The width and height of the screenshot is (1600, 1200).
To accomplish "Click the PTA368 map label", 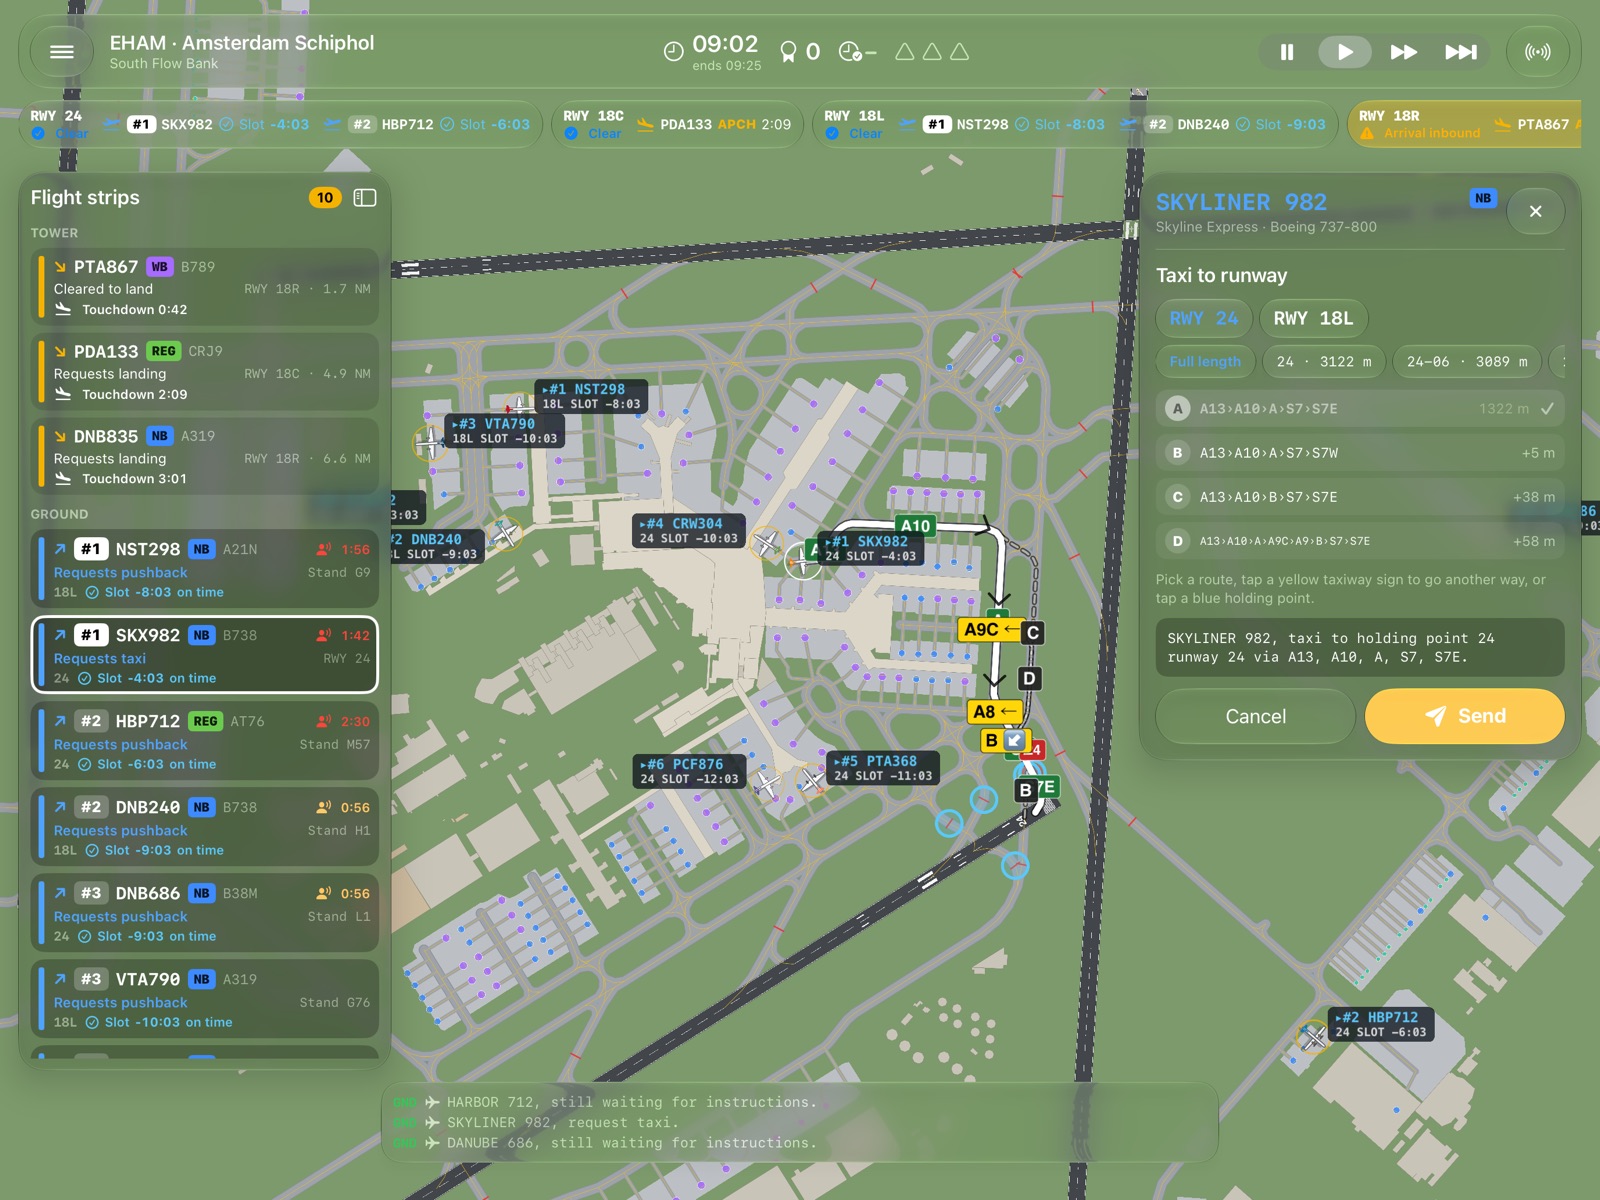I will (x=883, y=768).
